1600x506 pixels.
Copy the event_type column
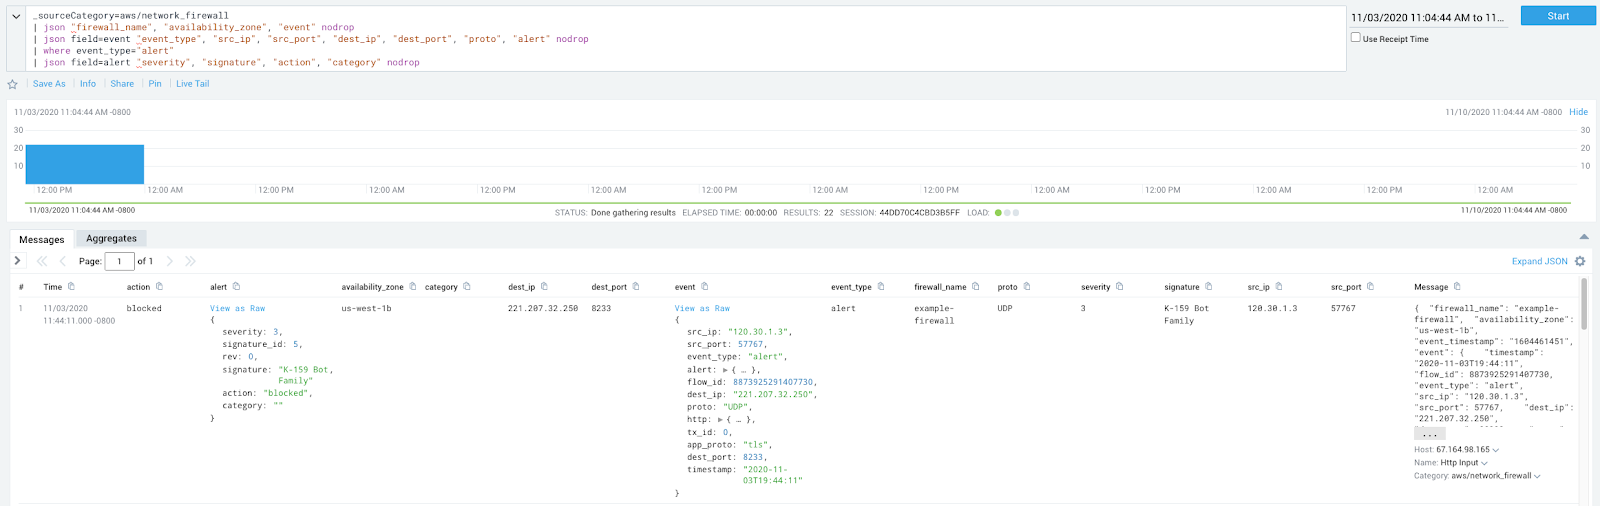(x=881, y=287)
